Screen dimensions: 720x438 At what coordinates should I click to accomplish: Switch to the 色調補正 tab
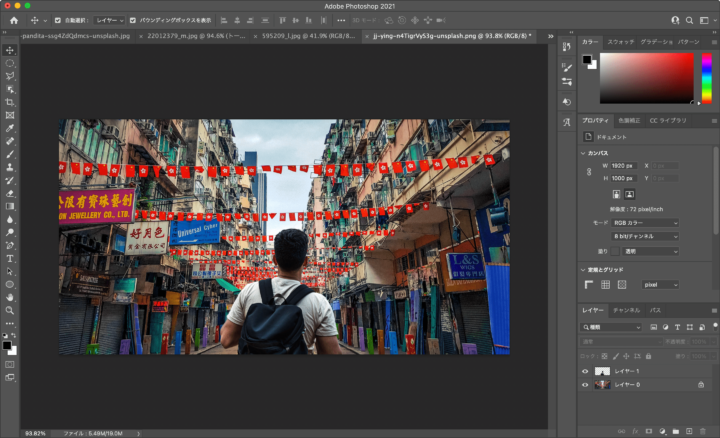[x=629, y=120]
